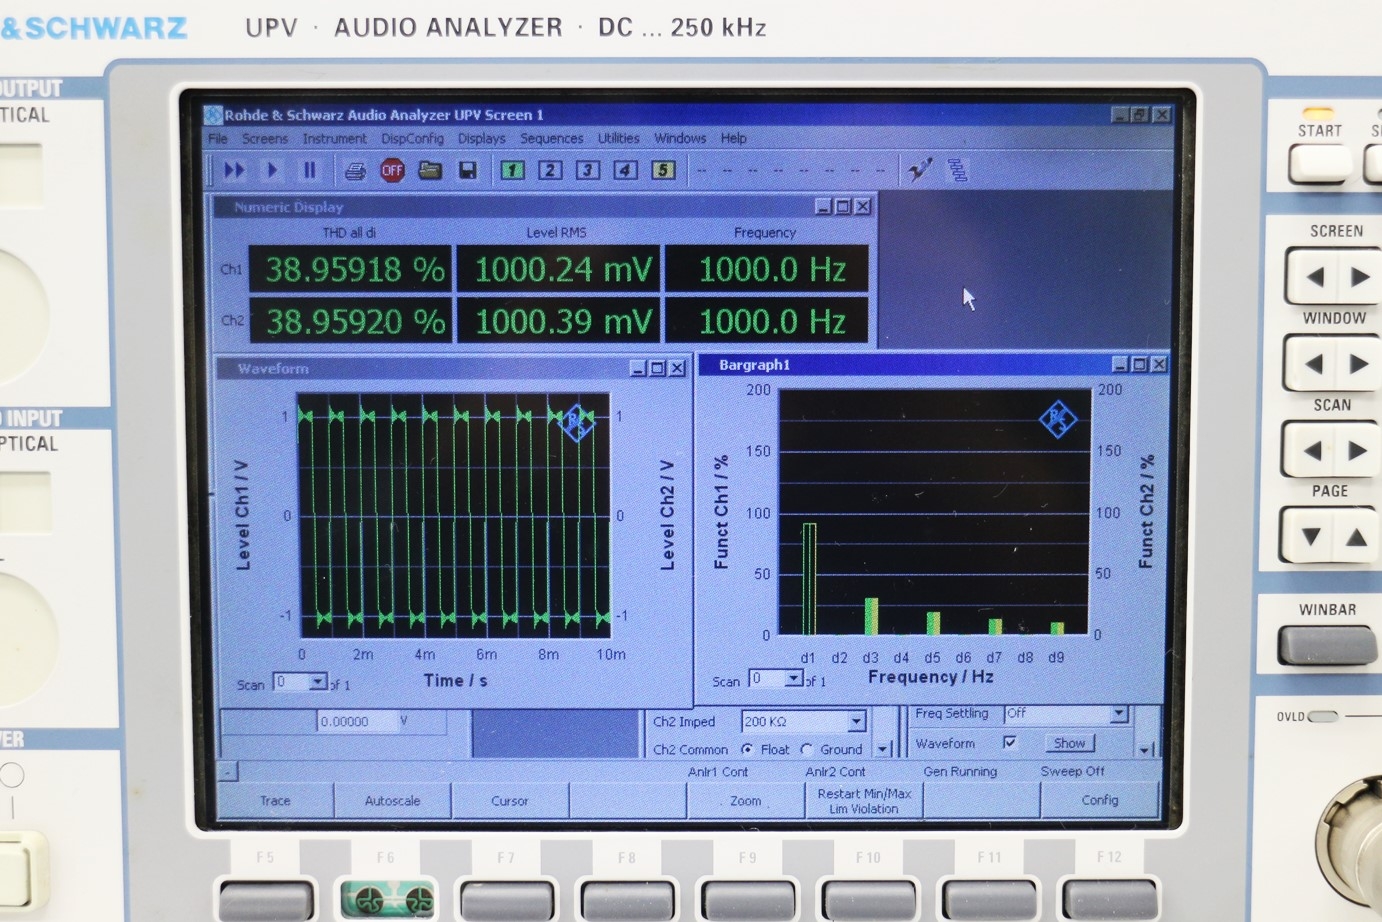Click the Gen Running status text
This screenshot has width=1382, height=922.
pyautogui.click(x=960, y=771)
